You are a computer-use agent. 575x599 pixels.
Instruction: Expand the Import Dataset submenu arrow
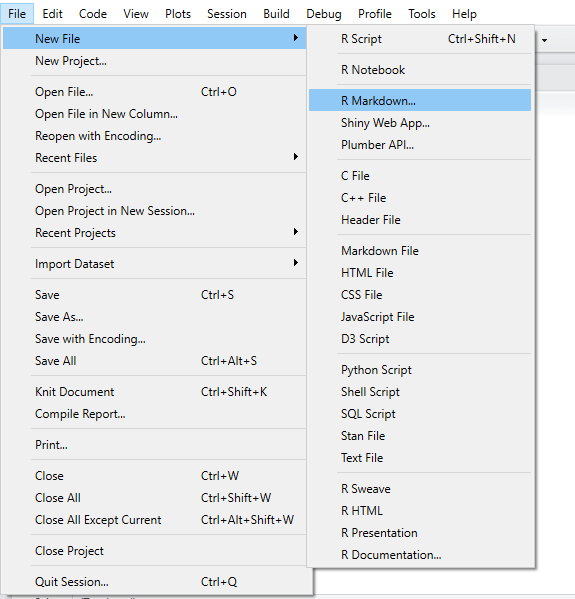[x=295, y=263]
